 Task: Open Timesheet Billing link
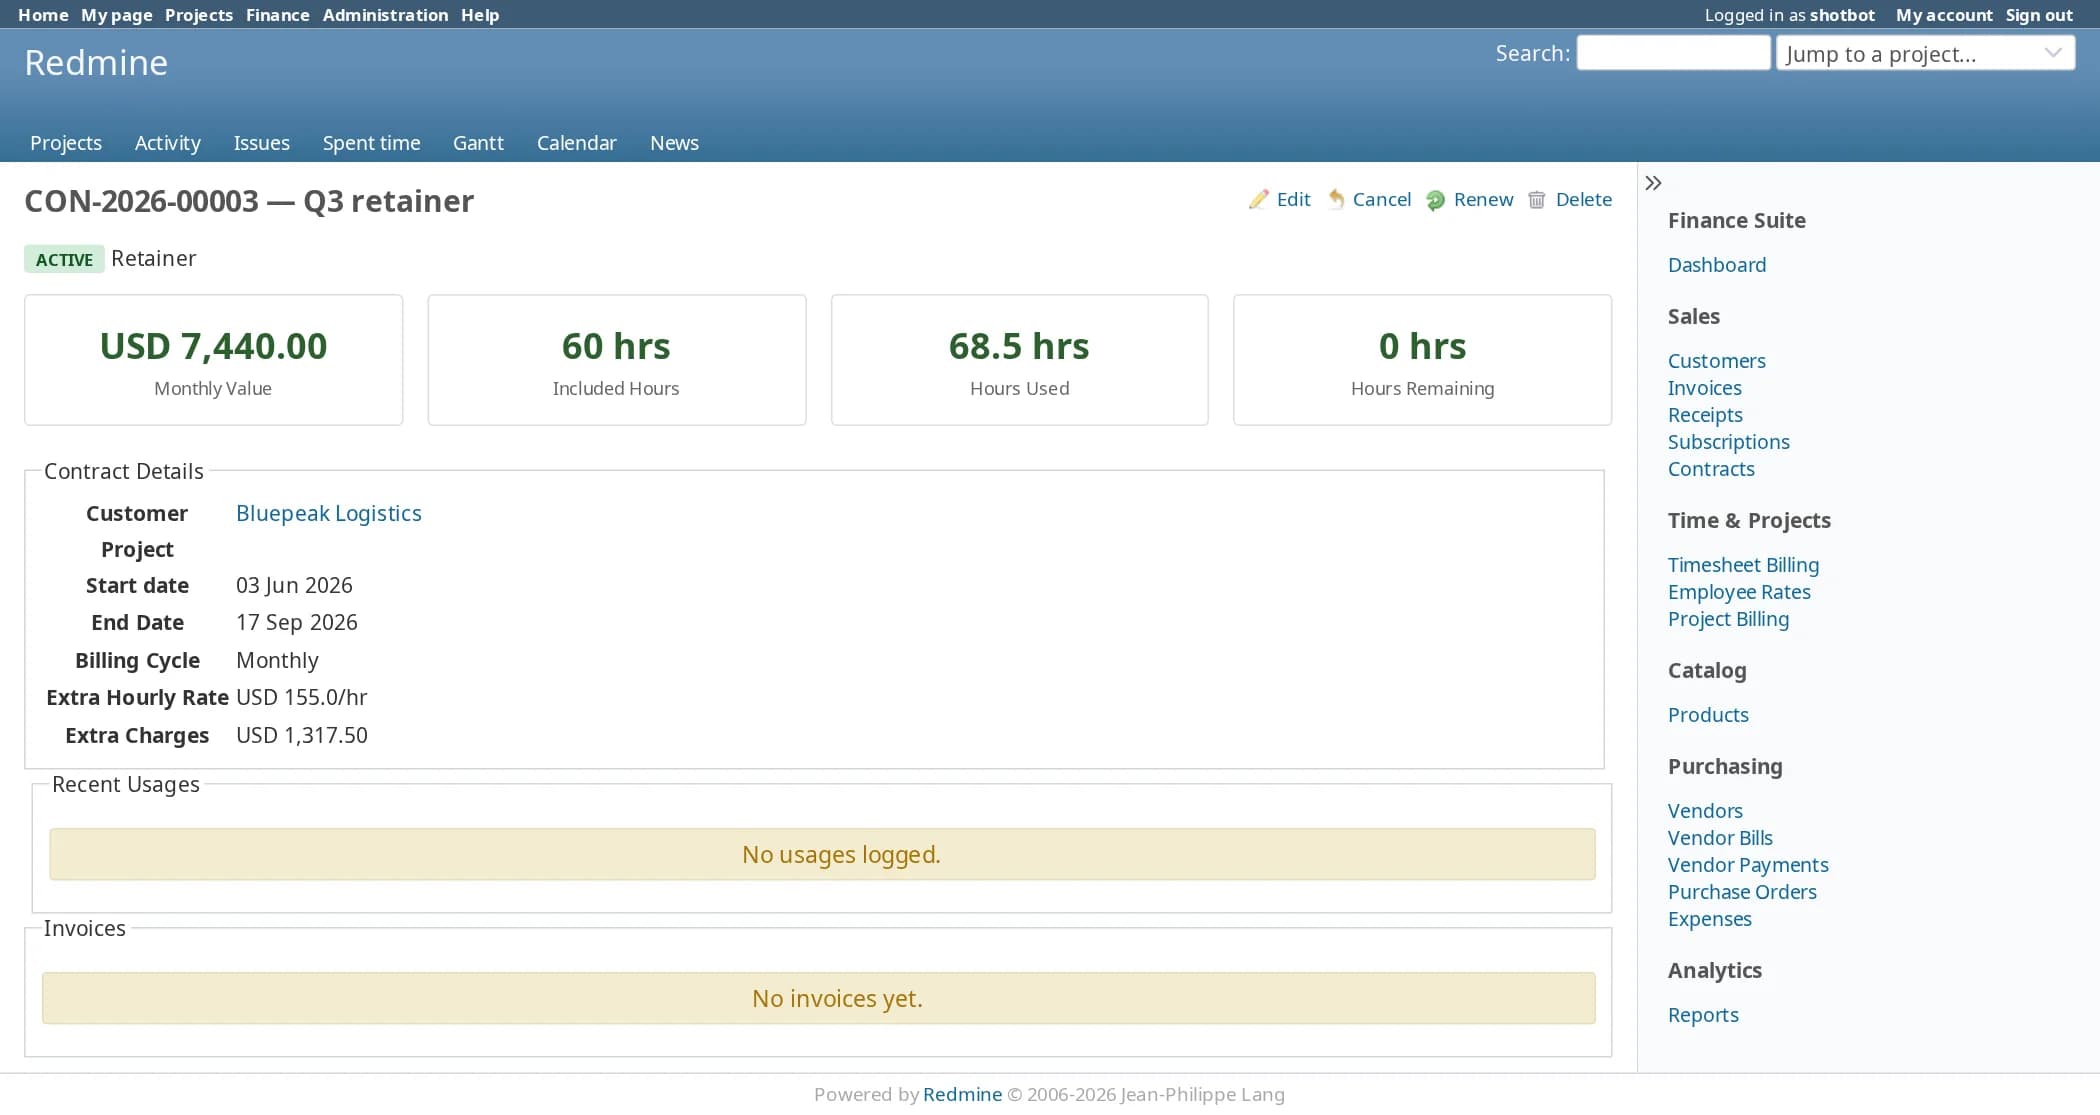1743,565
